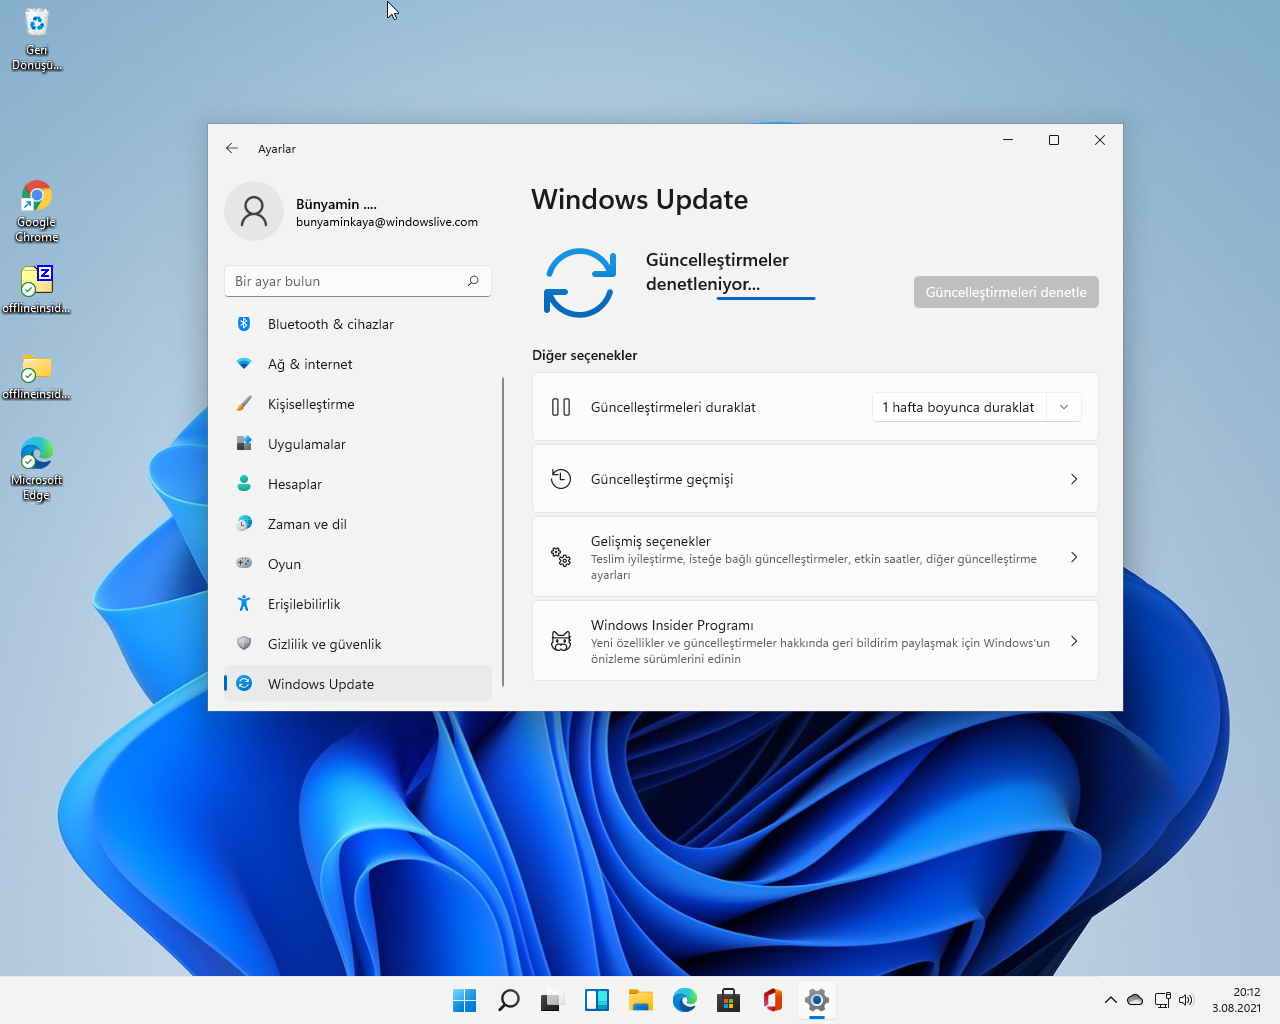Click the person icon beside Hesaplar
Screen dimensions: 1280x1024
[244, 484]
